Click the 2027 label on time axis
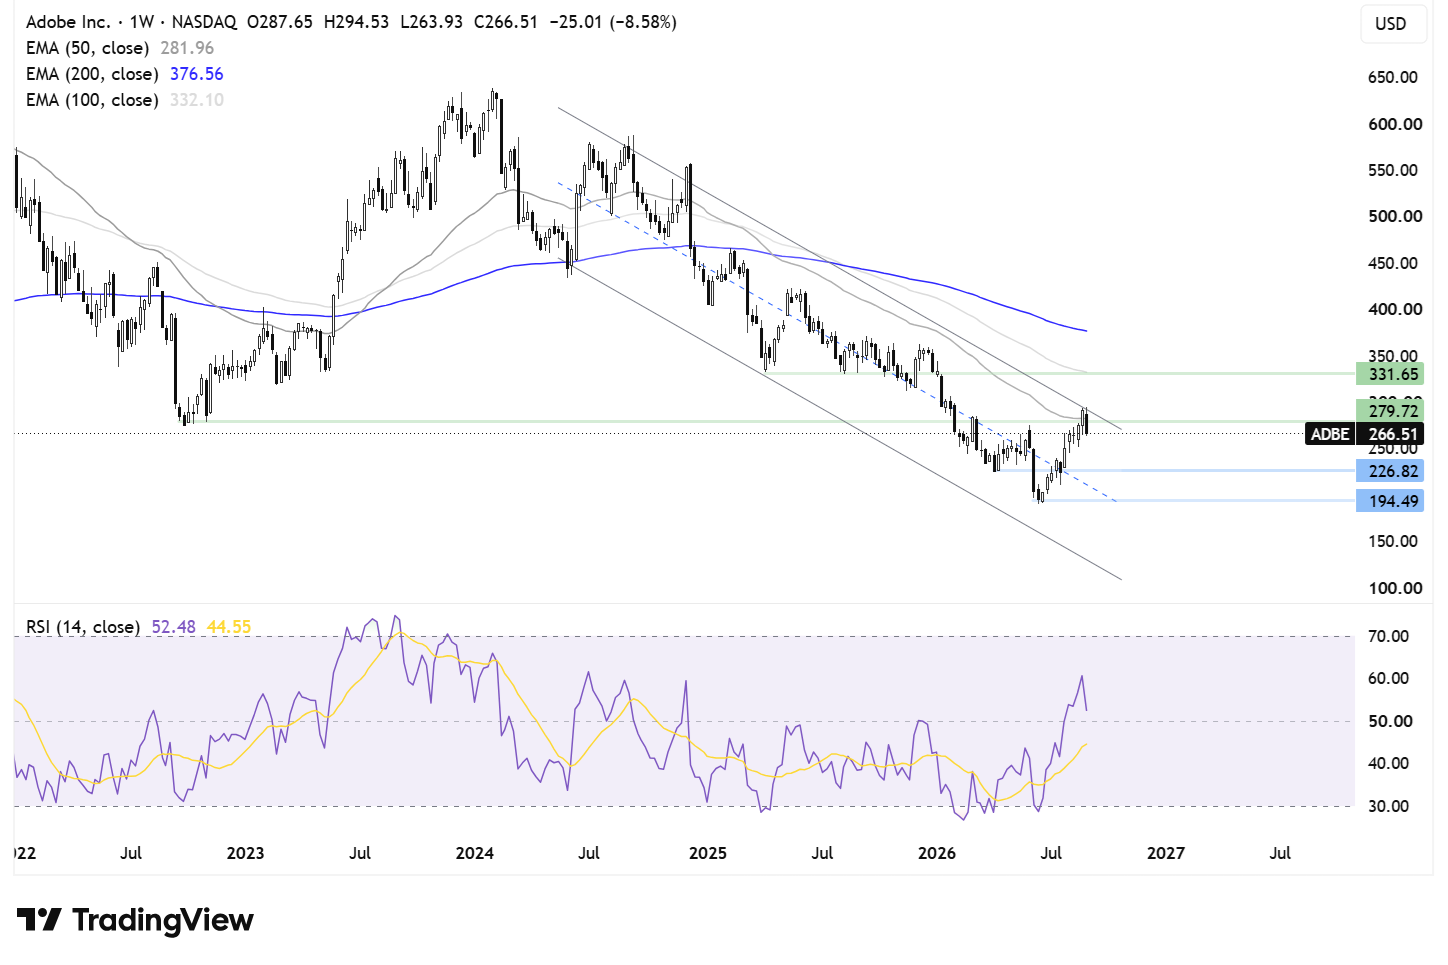Screen dimensions: 1448x965 [x=1166, y=853]
